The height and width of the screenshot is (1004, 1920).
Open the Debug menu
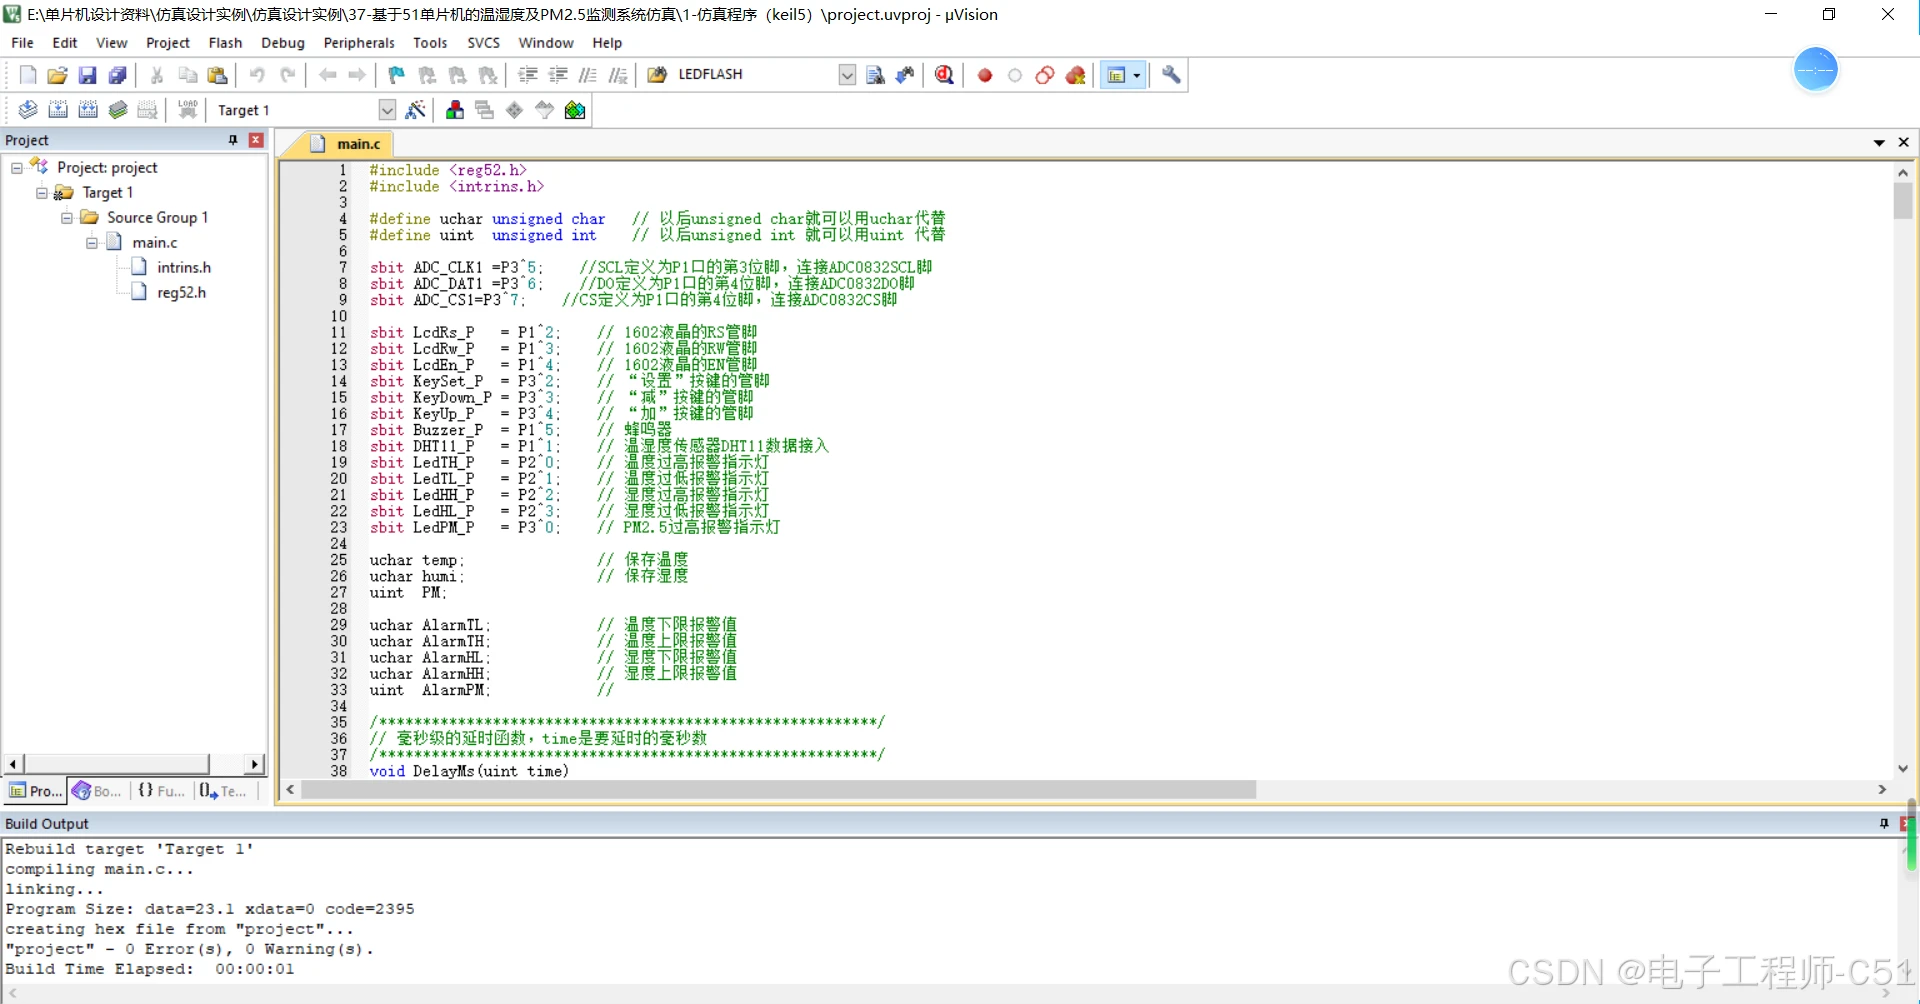[283, 43]
